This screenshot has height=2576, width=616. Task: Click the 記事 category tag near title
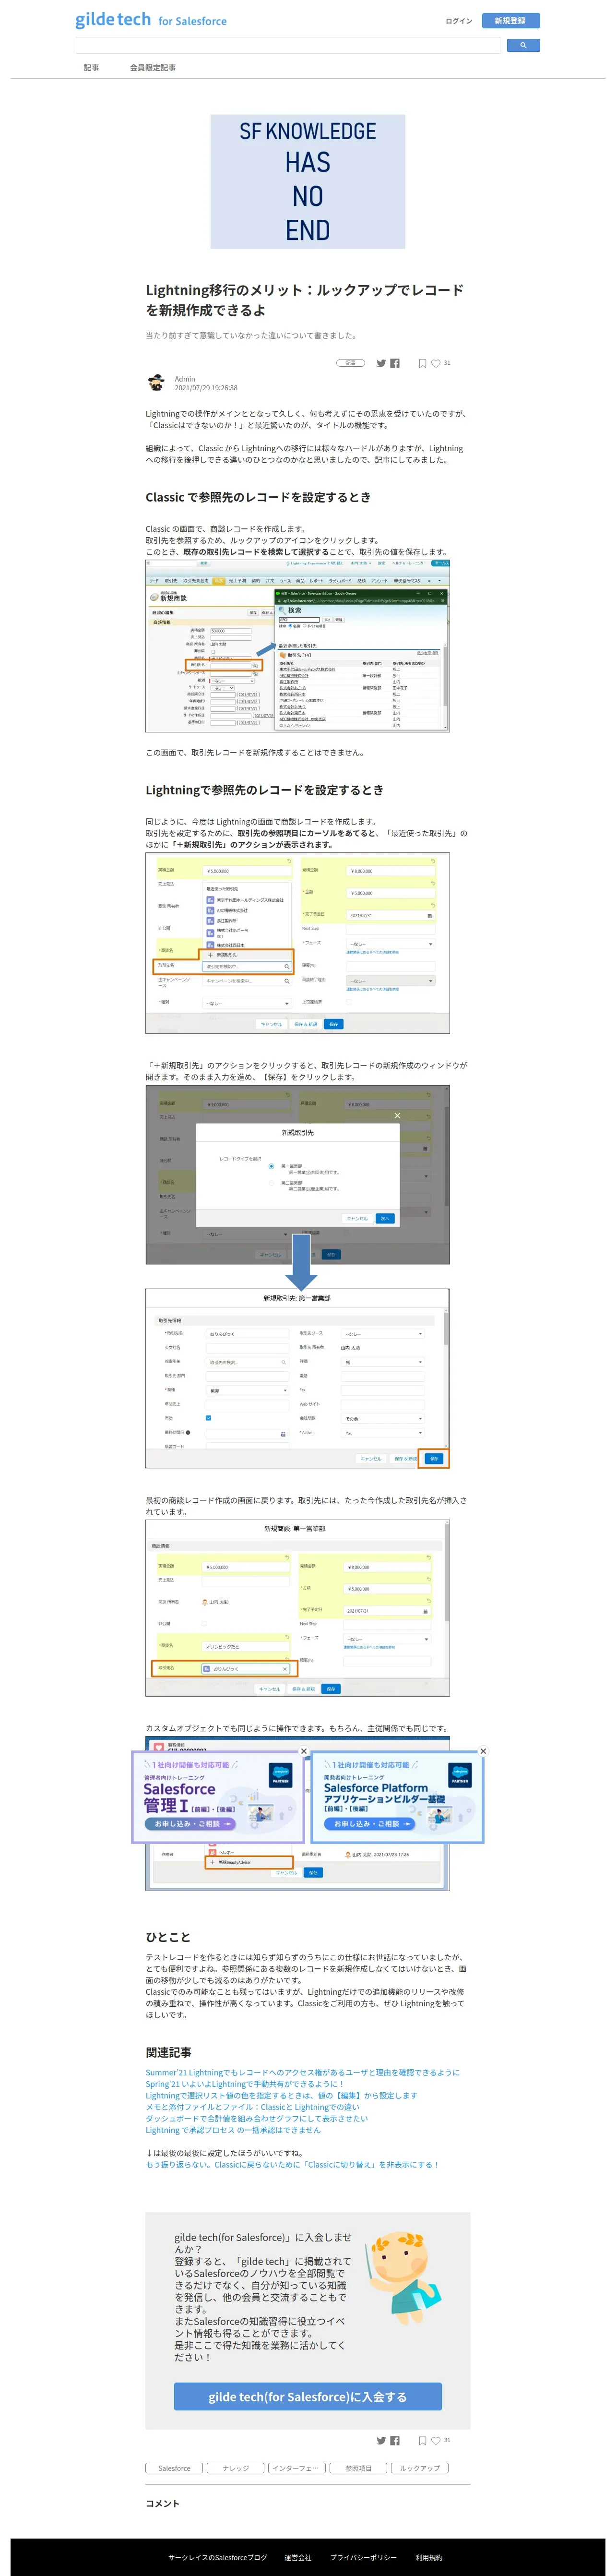350,363
